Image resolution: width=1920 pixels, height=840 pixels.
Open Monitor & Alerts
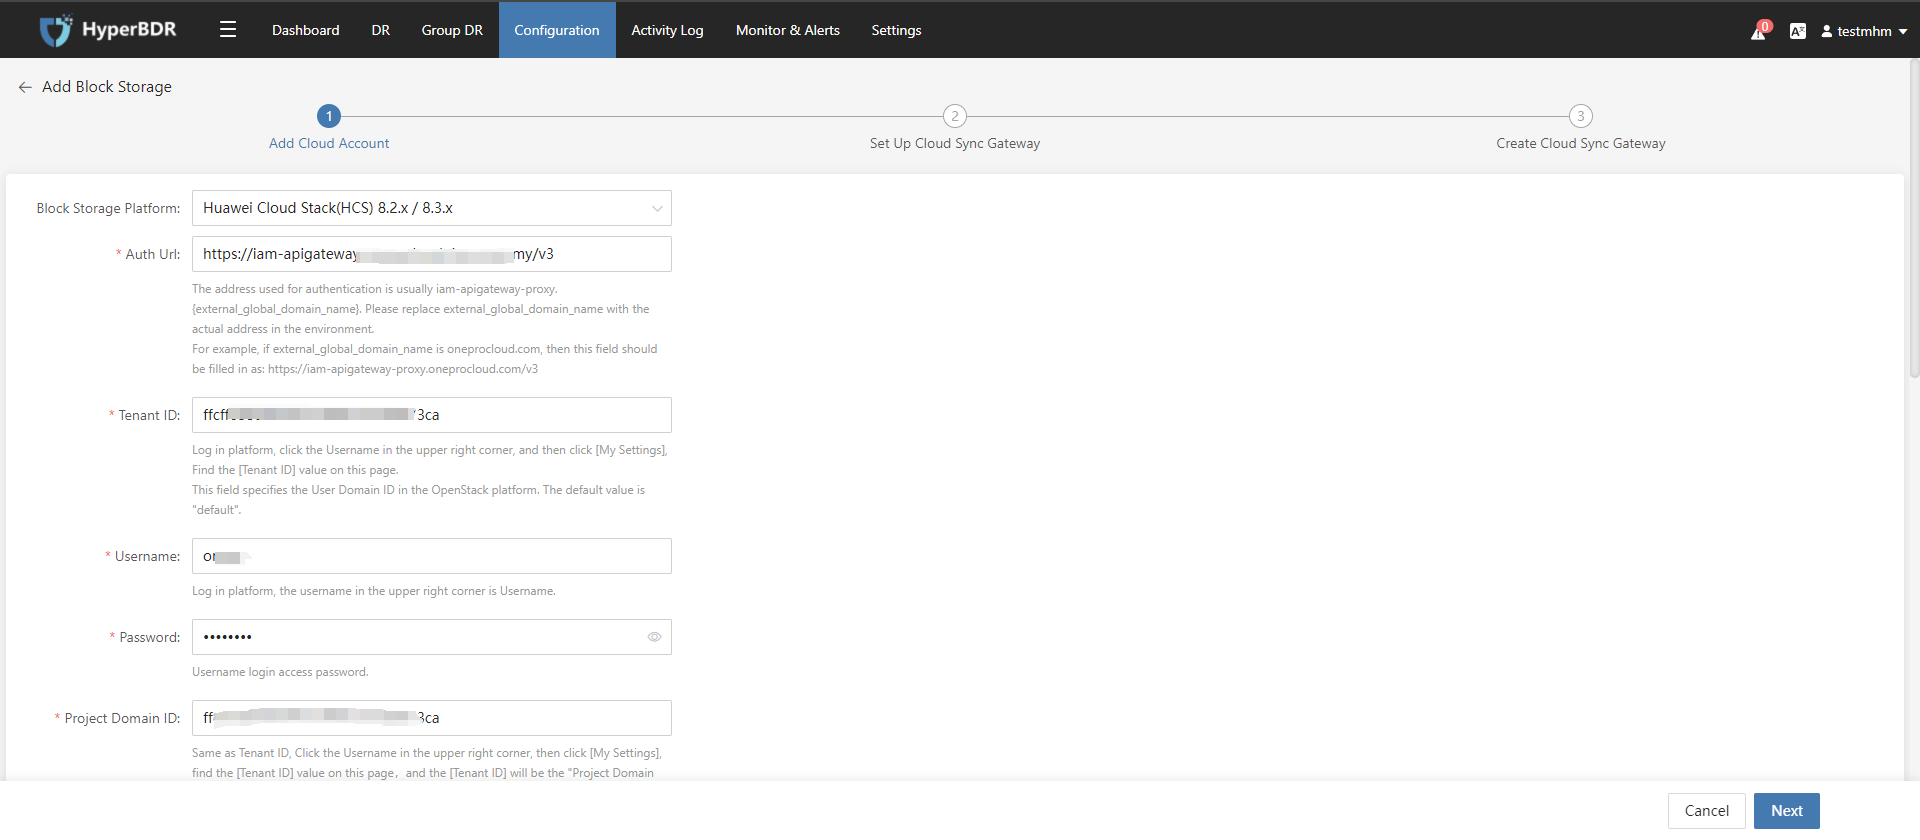click(x=788, y=30)
